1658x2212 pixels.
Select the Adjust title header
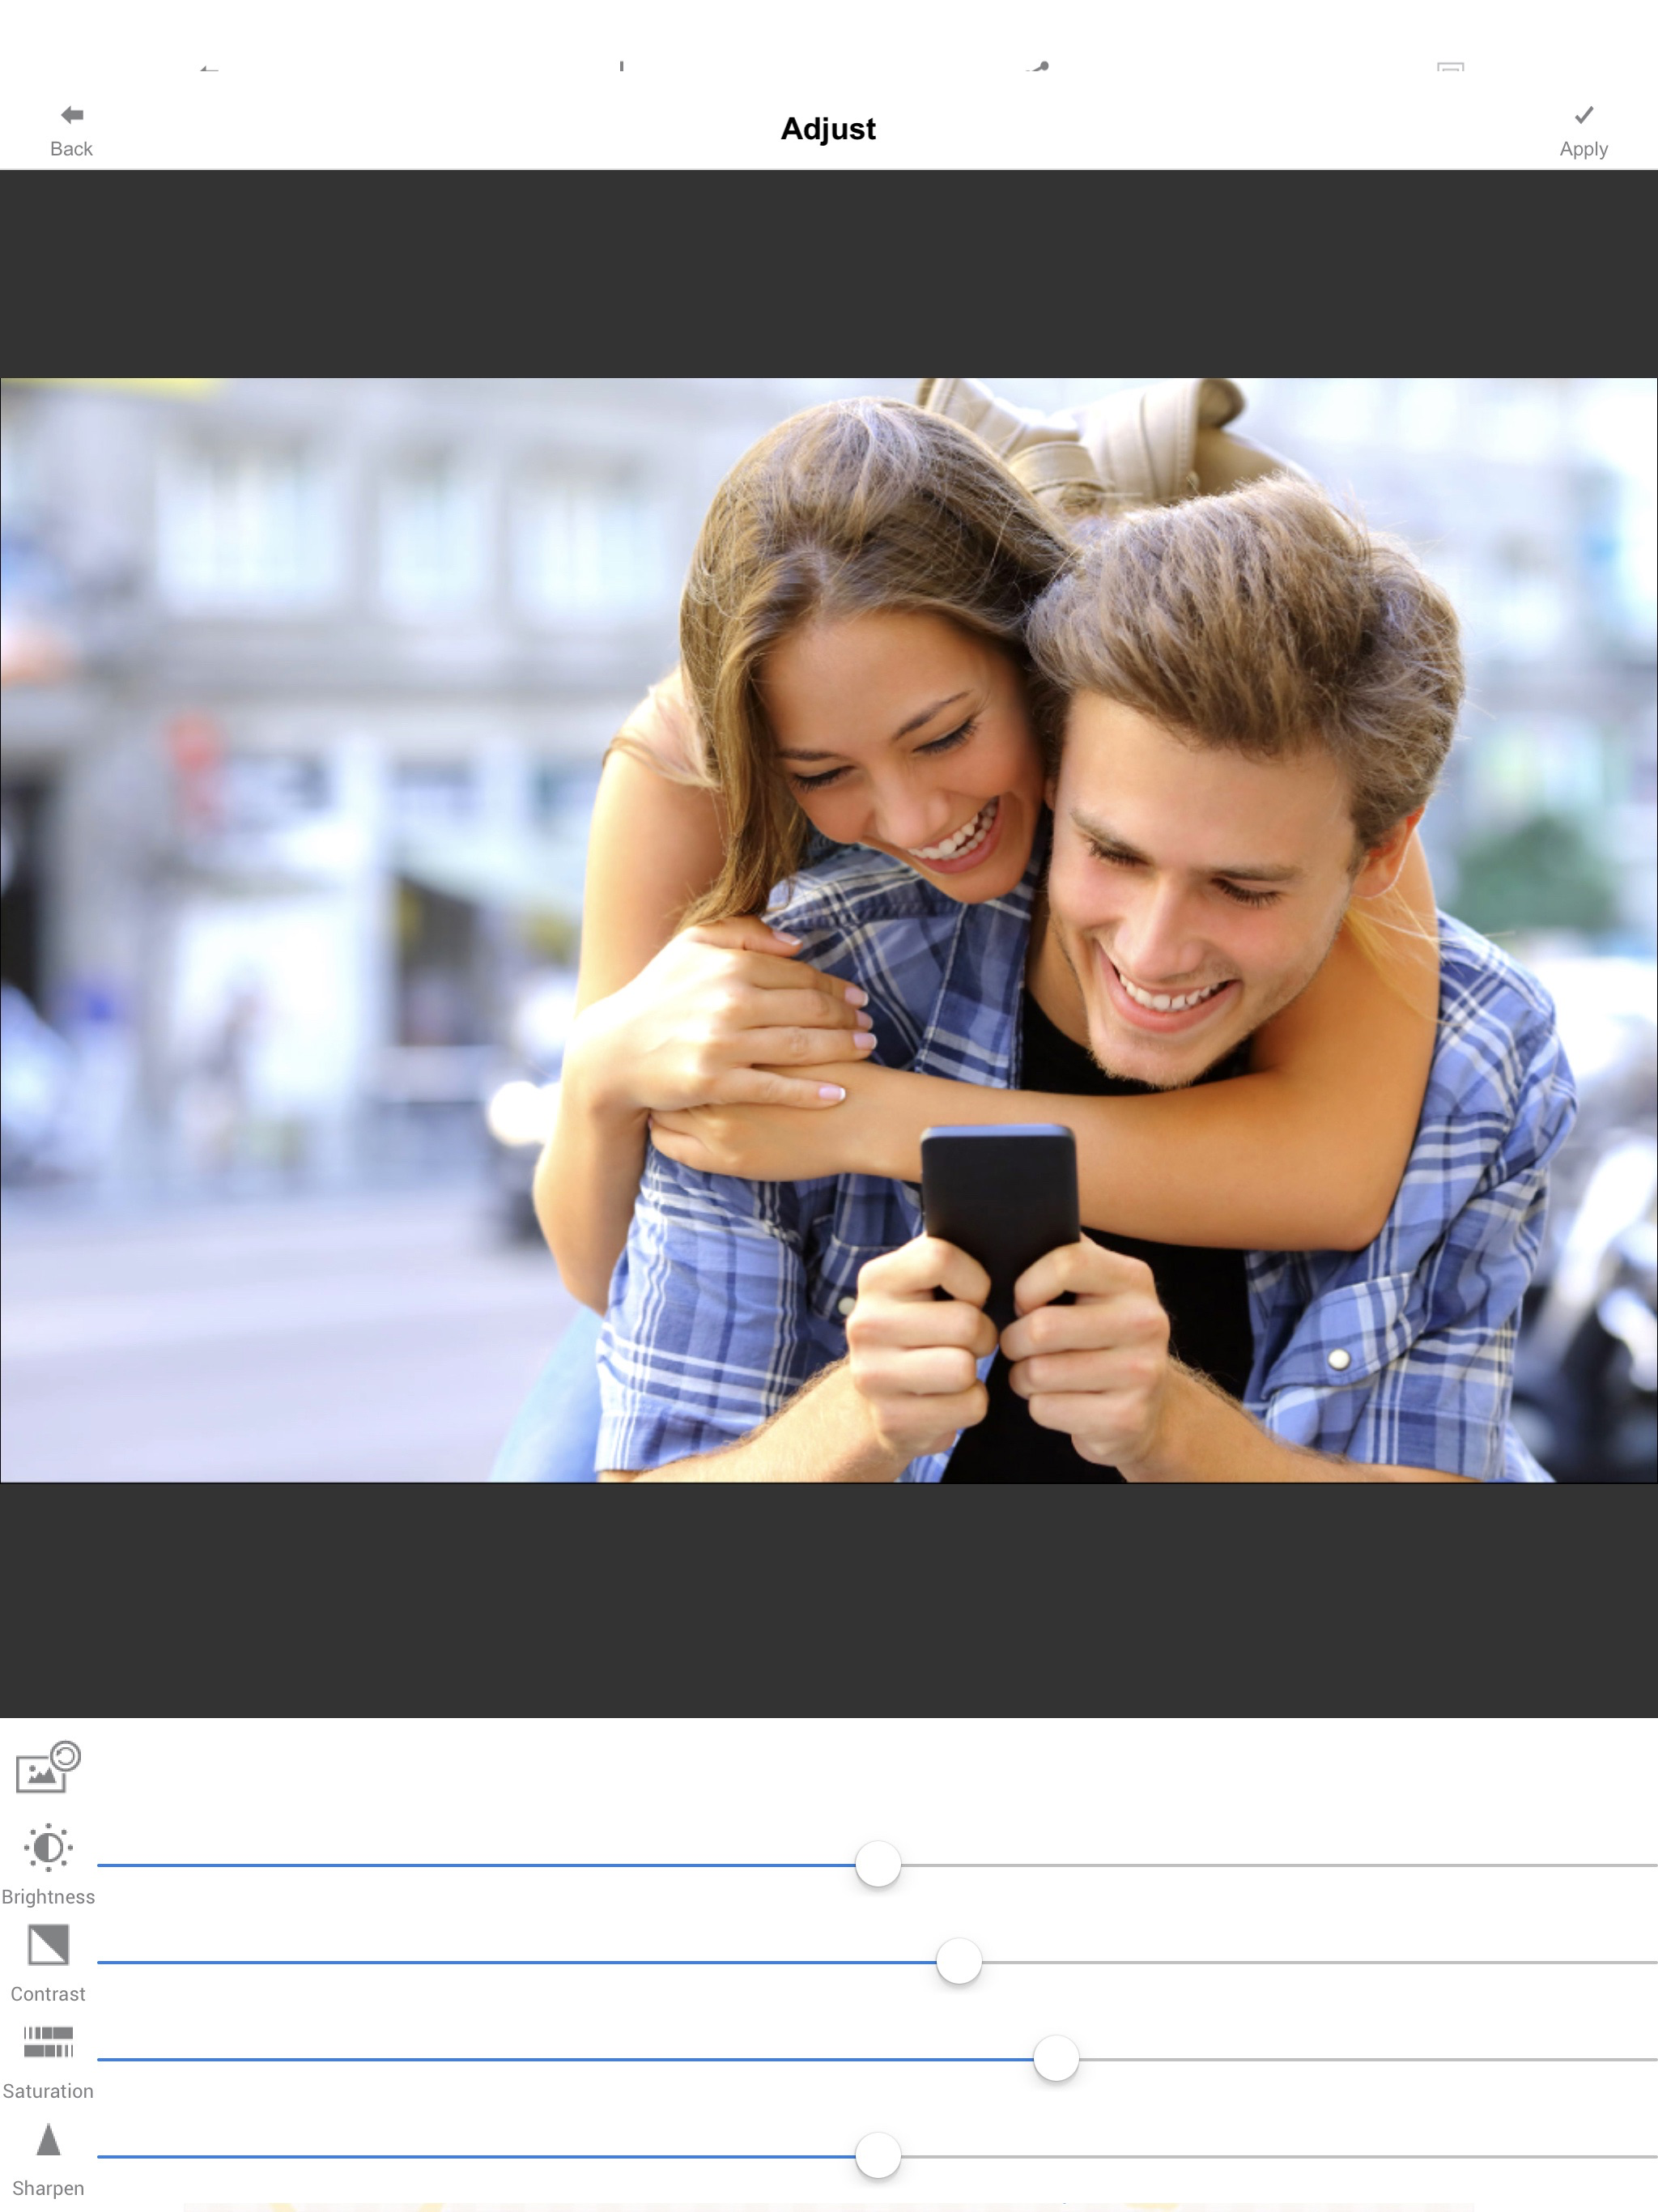click(x=828, y=128)
